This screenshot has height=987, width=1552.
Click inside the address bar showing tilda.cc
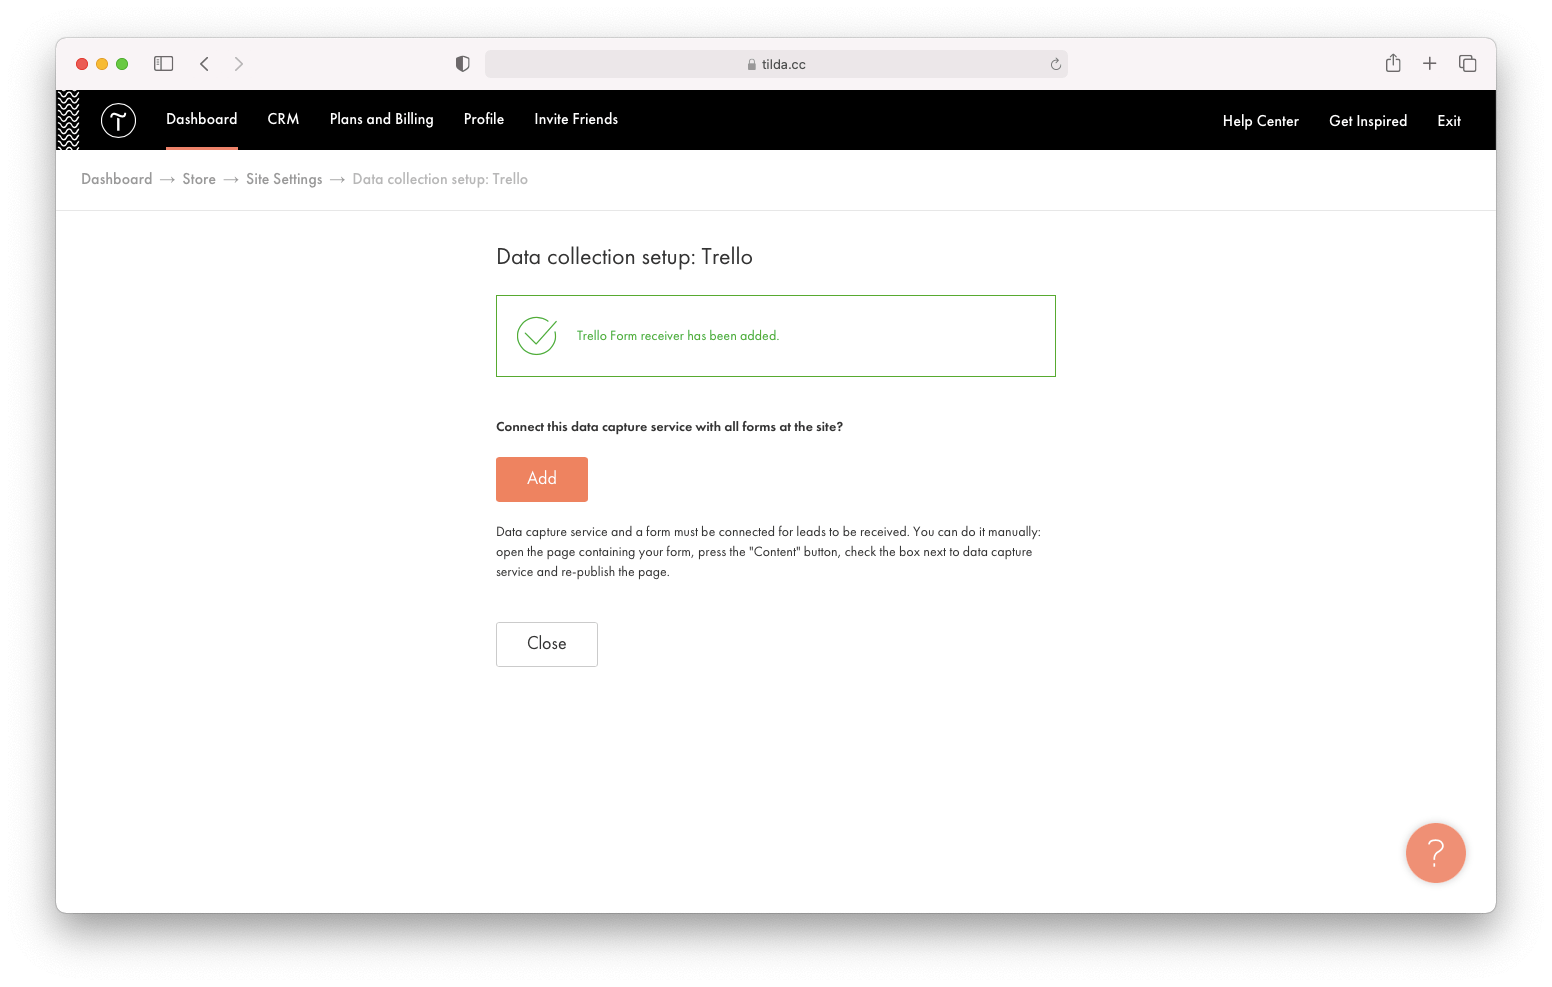coord(776,63)
